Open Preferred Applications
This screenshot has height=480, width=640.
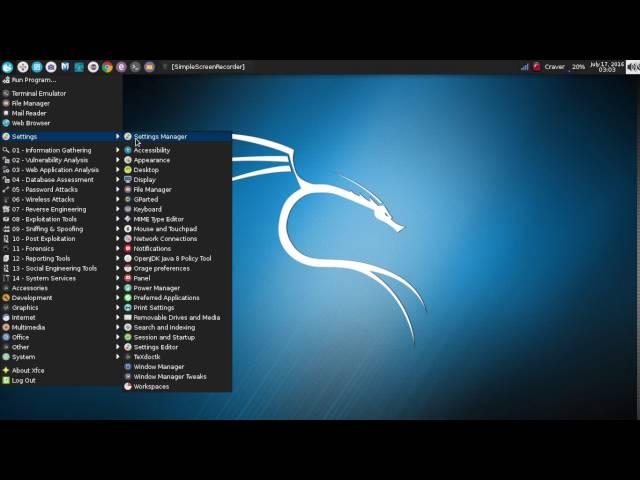tap(177, 298)
